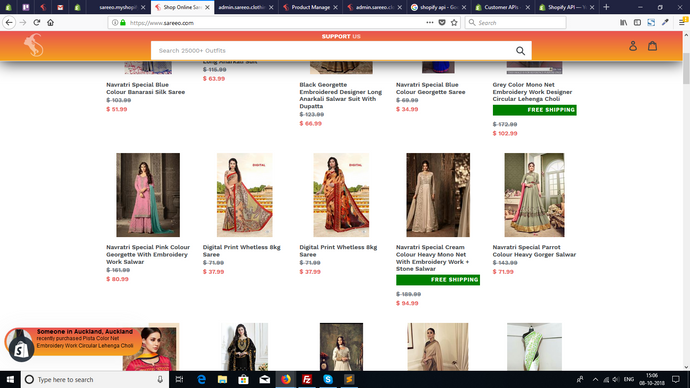Switch to the Customer APIs tab
The image size is (690, 388).
[501, 7]
